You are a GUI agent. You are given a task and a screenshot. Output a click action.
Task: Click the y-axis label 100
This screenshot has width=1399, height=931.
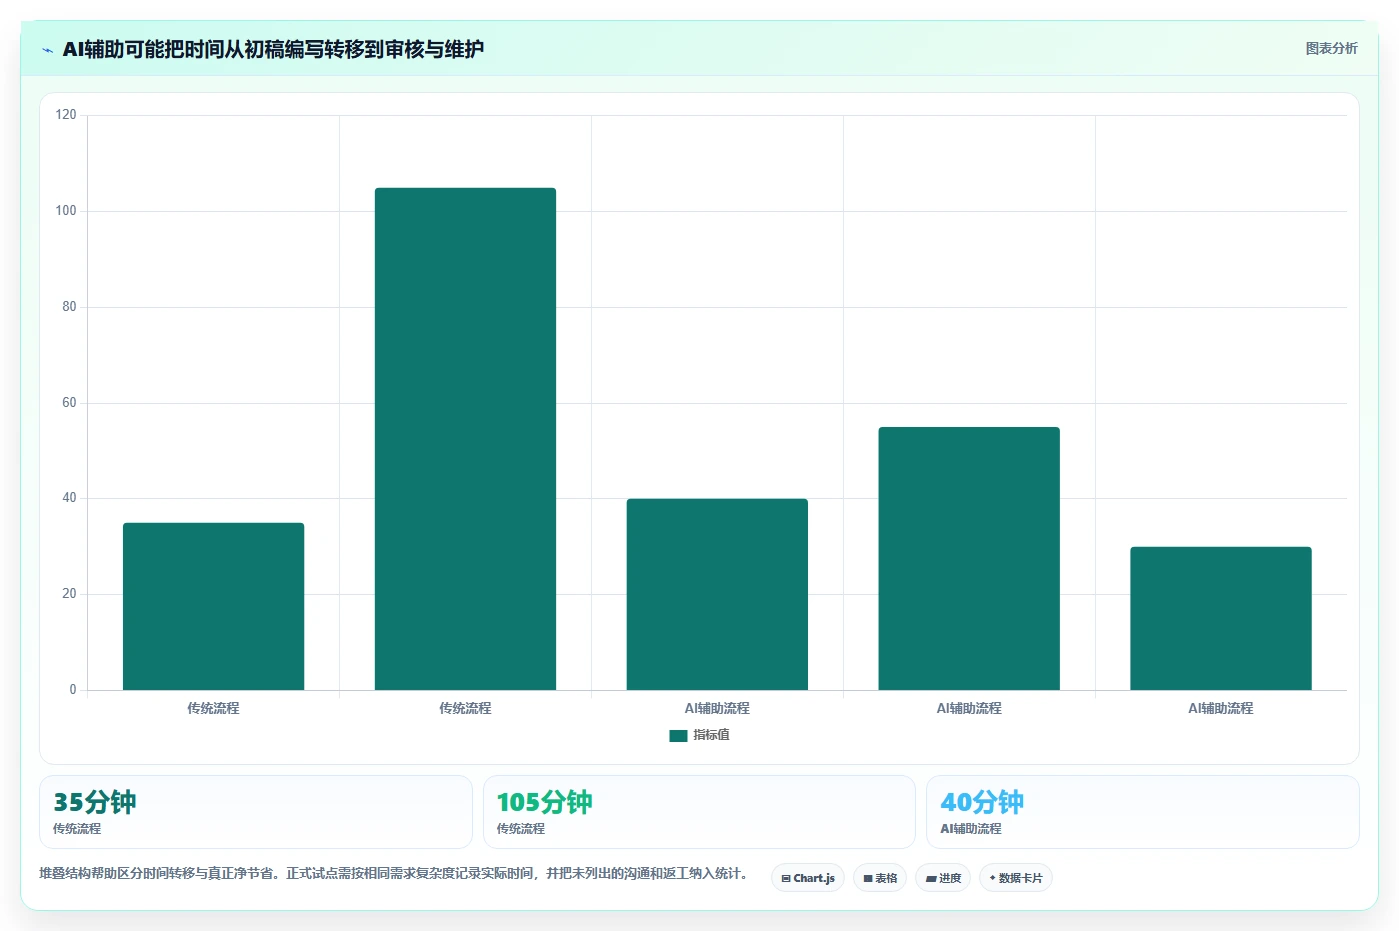pyautogui.click(x=66, y=211)
